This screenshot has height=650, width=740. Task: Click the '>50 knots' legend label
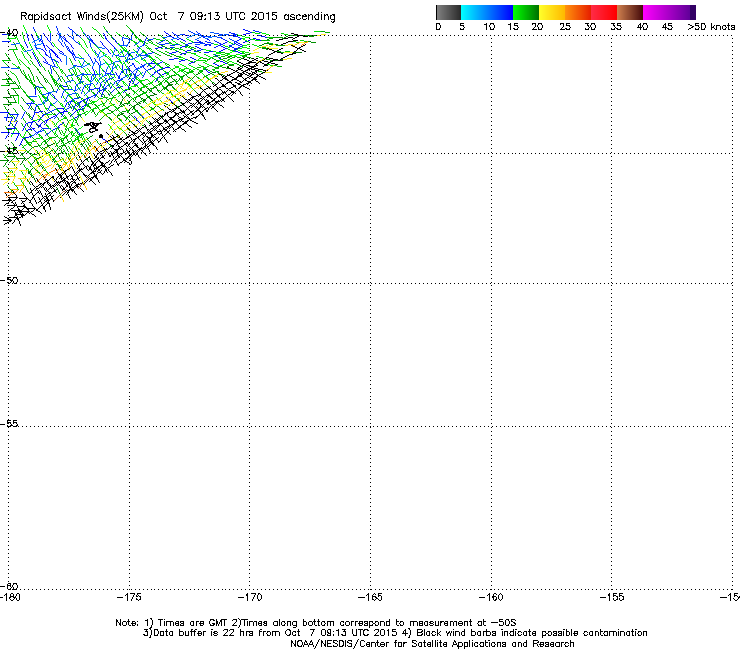(x=711, y=27)
